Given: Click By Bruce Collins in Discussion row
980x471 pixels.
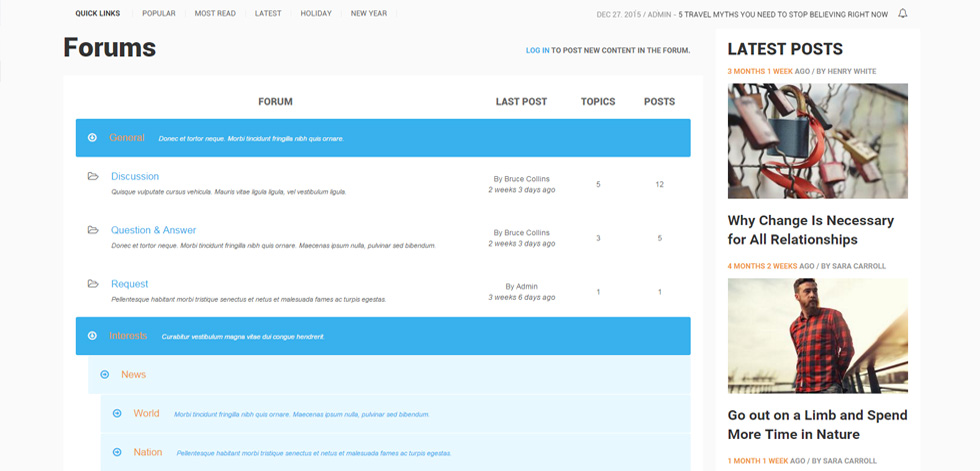Looking at the screenshot, I should tap(521, 179).
